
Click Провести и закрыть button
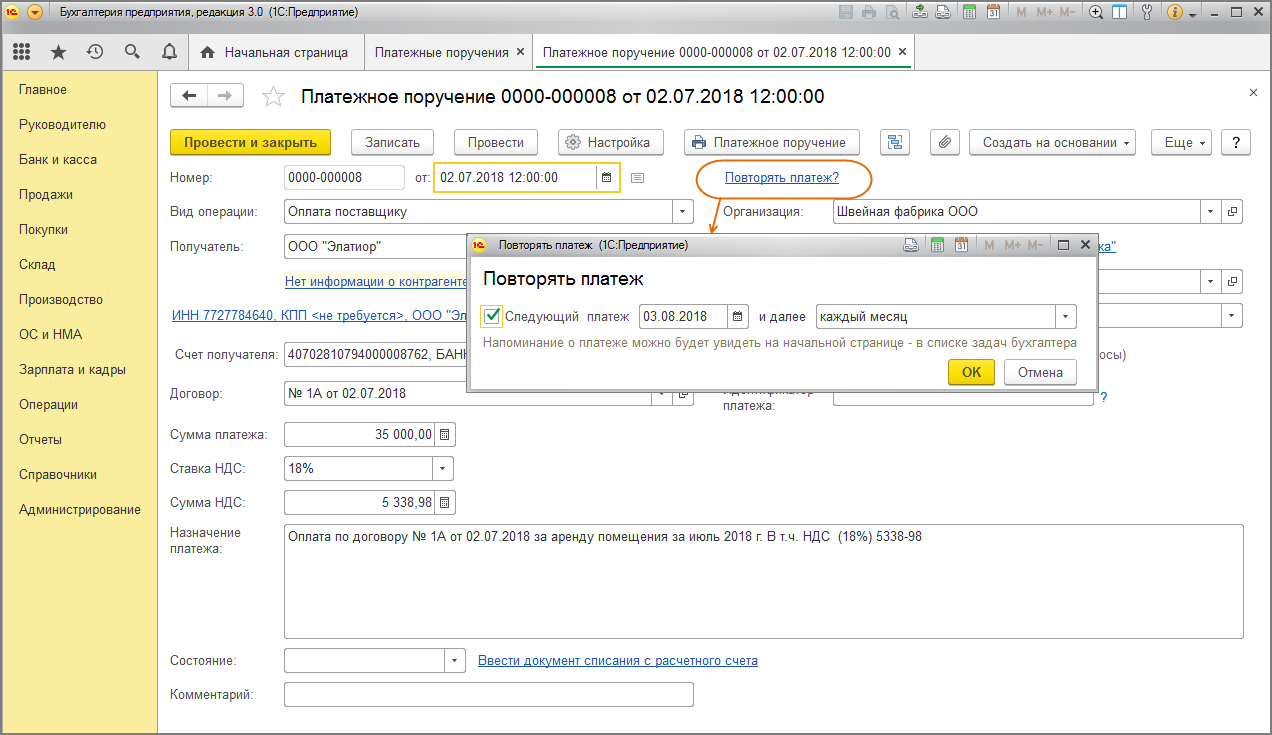click(x=250, y=142)
